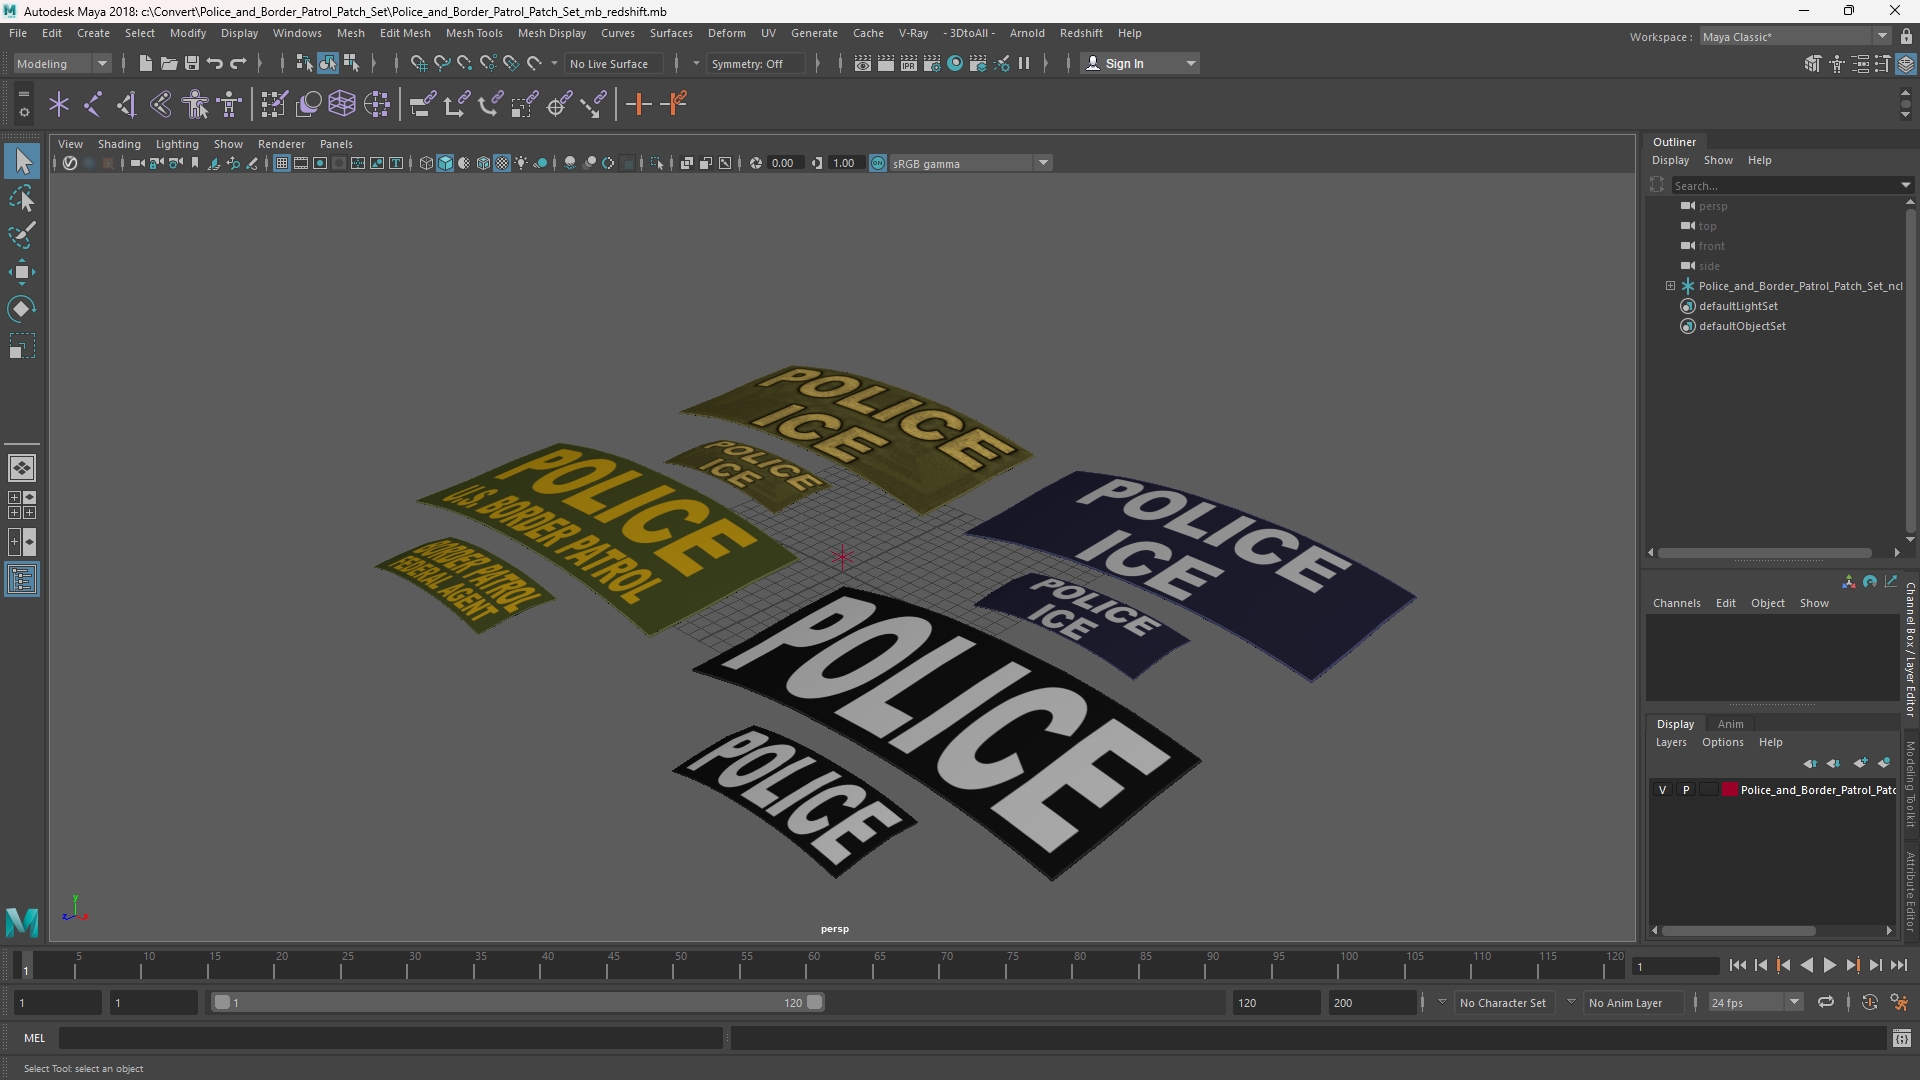
Task: Open the Outliner Display menu
Action: pyautogui.click(x=1670, y=160)
